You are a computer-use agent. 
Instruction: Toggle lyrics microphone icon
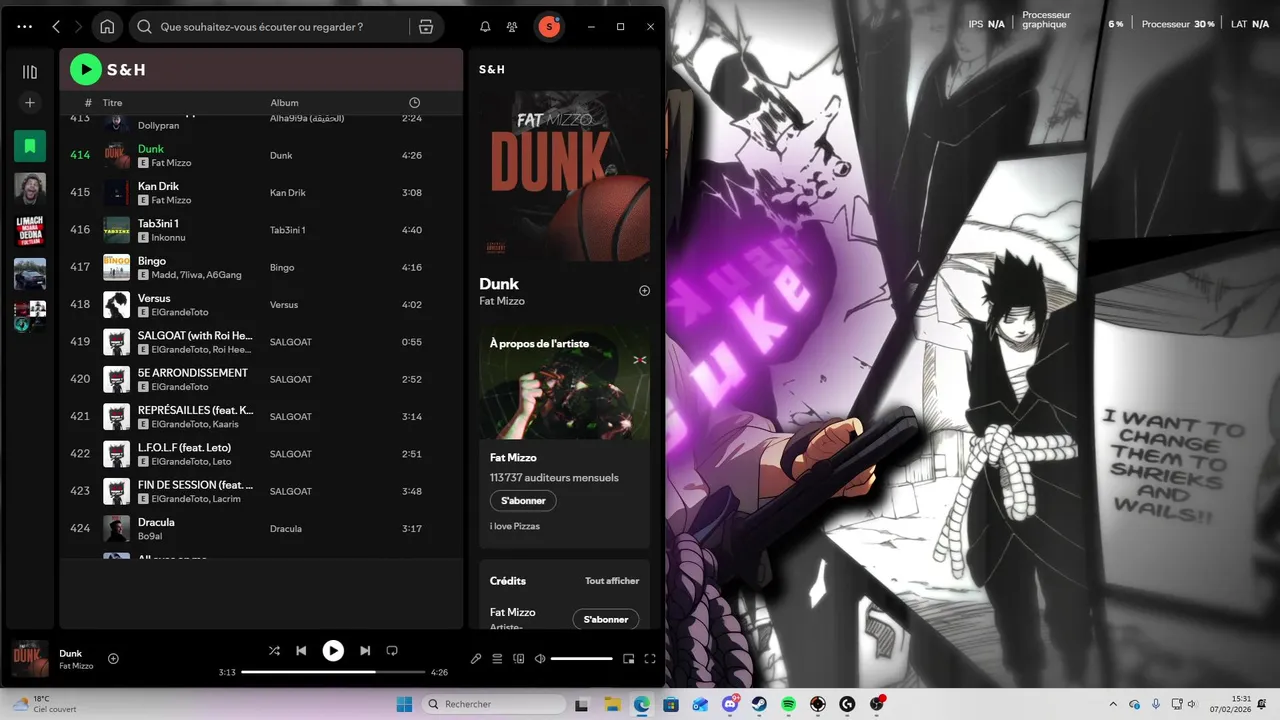click(476, 658)
